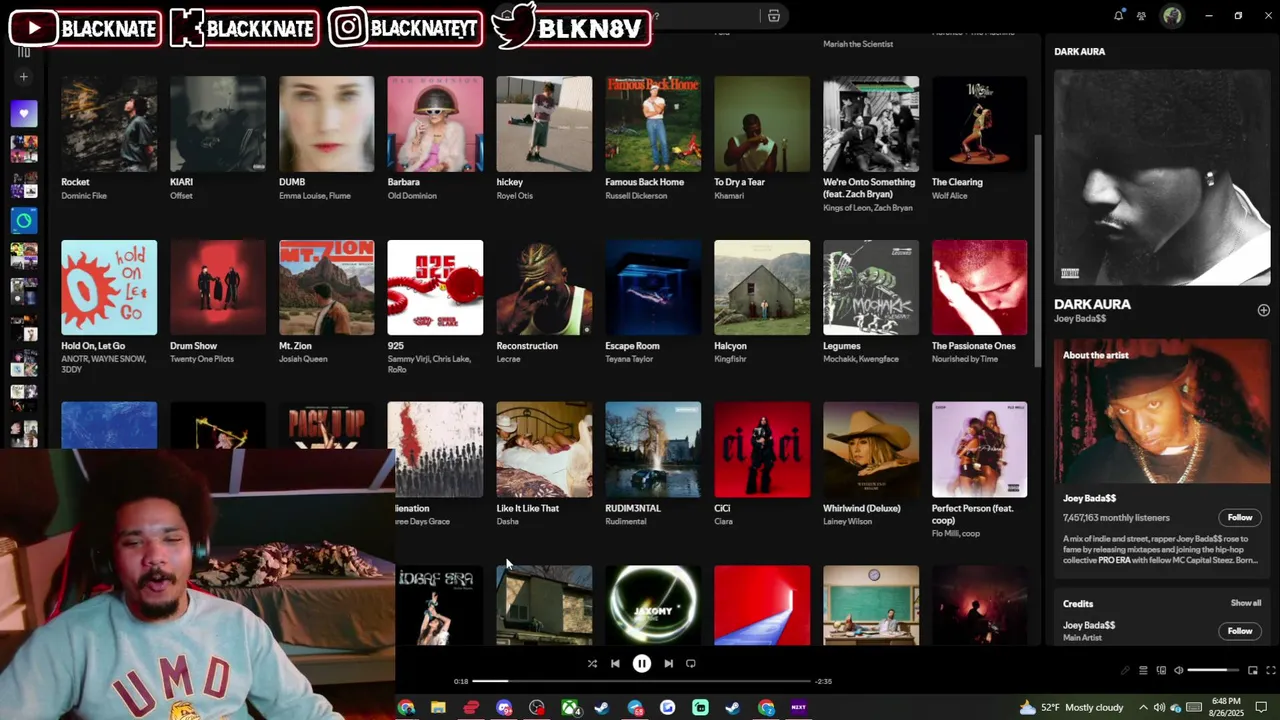Open the Barbara album cover
1280x720 pixels.
tap(435, 124)
